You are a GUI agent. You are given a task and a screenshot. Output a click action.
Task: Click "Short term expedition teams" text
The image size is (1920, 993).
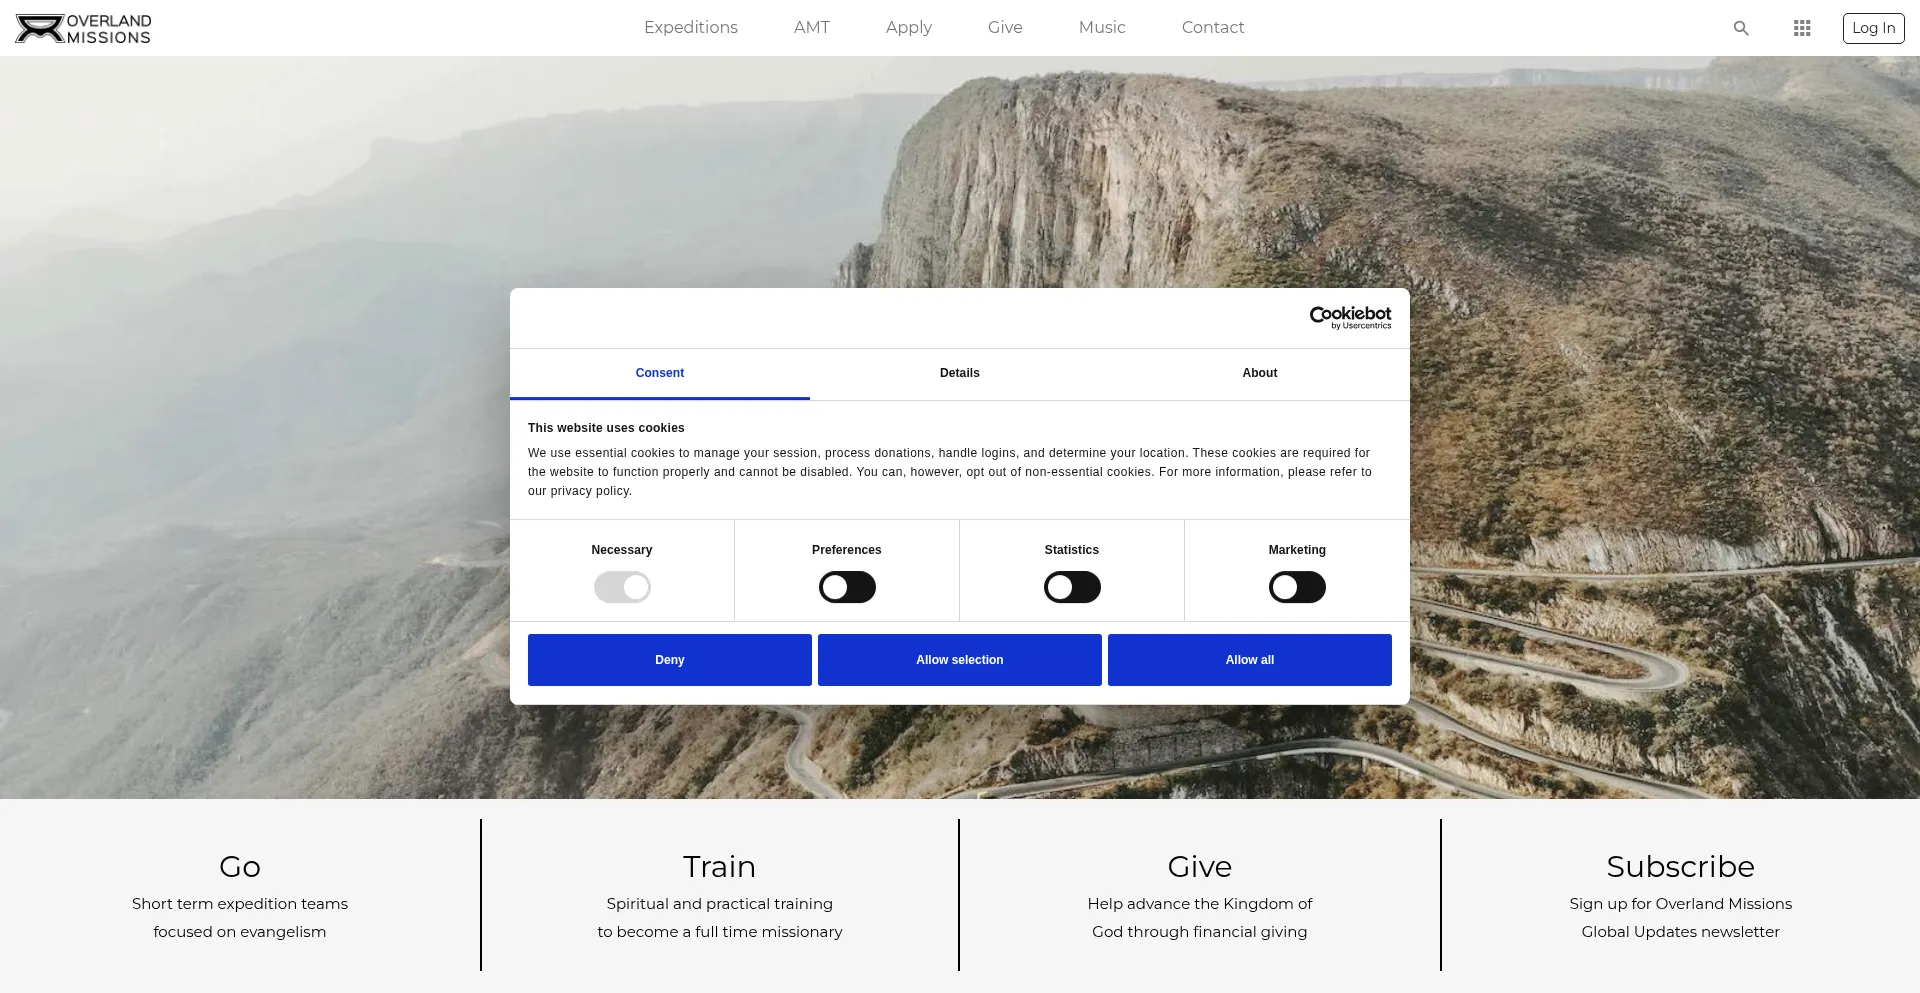[240, 904]
